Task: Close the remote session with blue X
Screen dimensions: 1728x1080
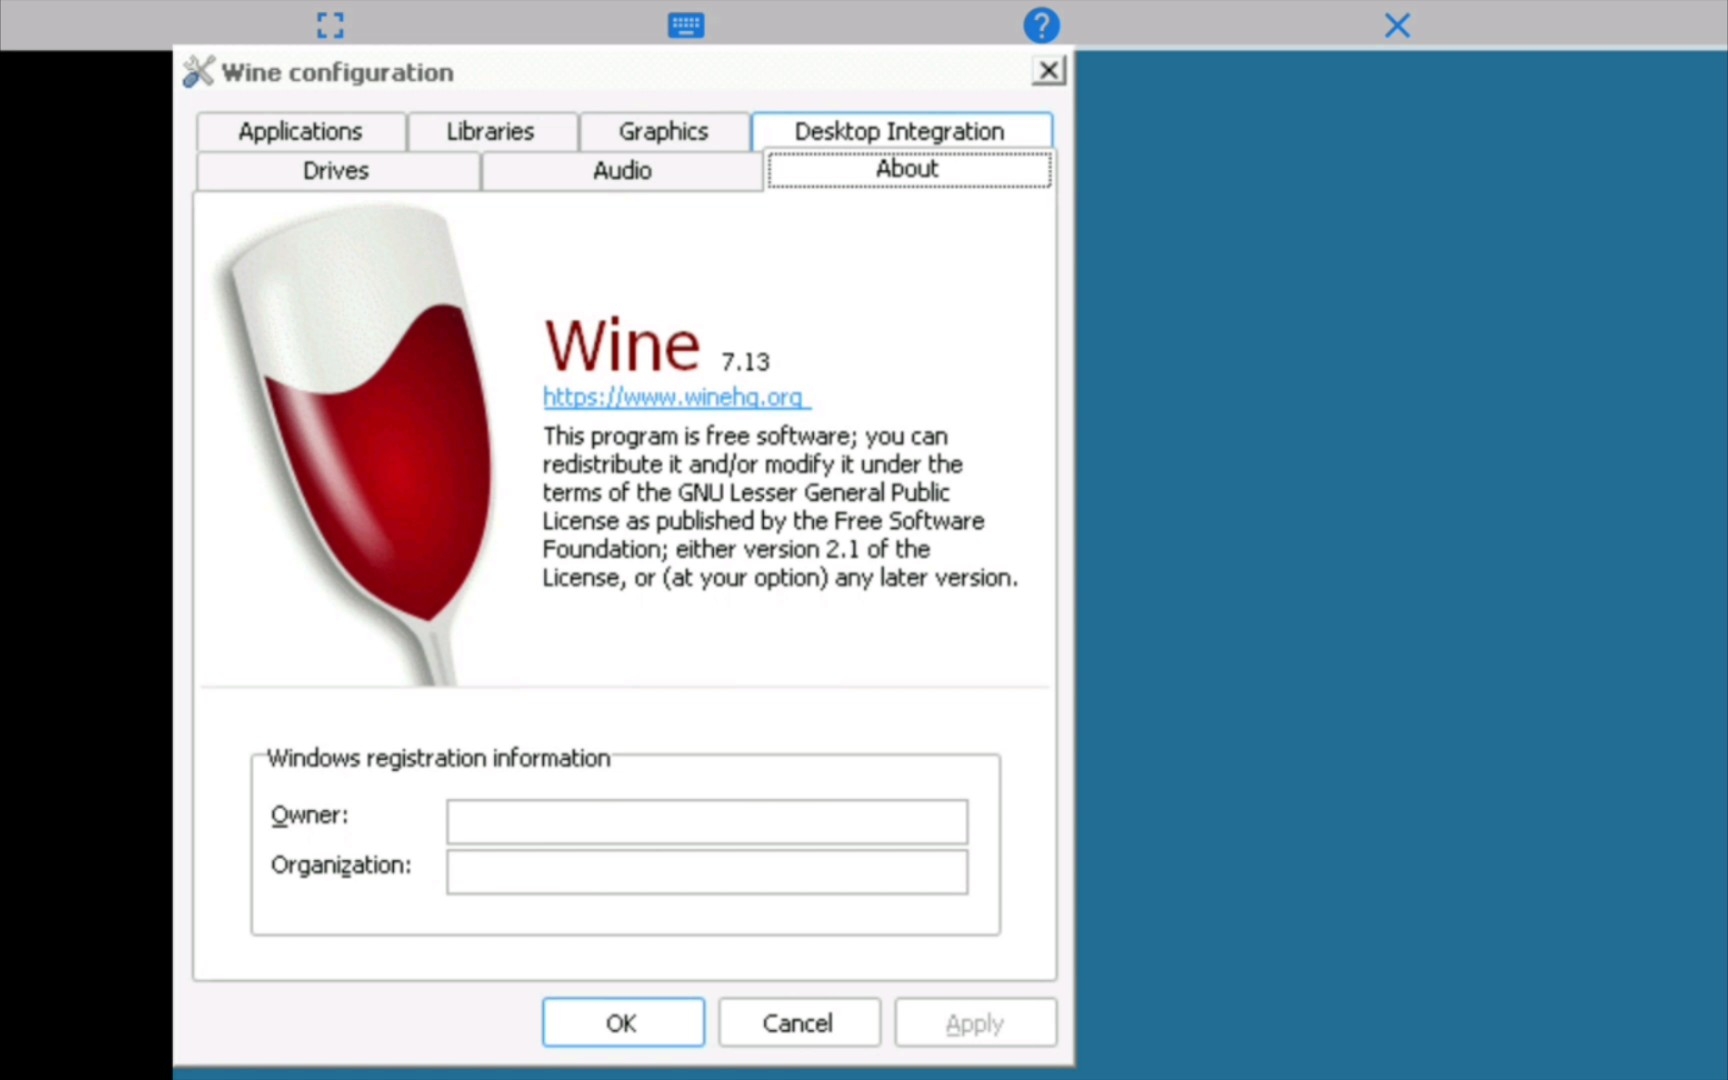Action: [x=1397, y=25]
